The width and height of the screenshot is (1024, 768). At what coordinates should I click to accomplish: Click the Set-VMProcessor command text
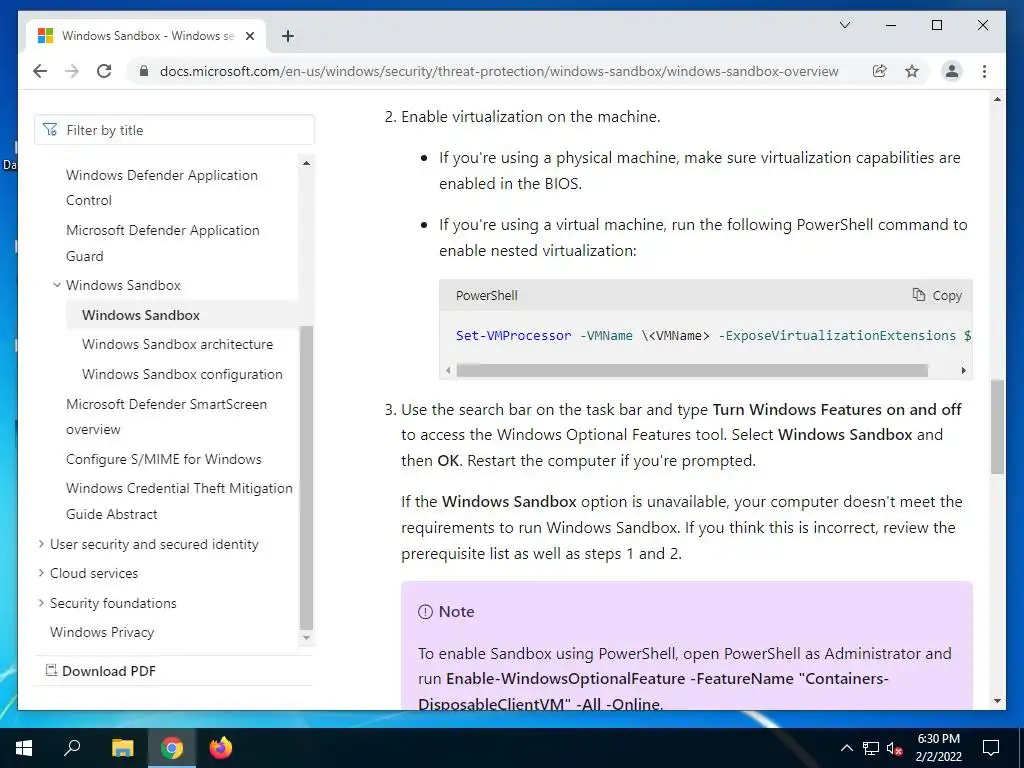point(513,335)
